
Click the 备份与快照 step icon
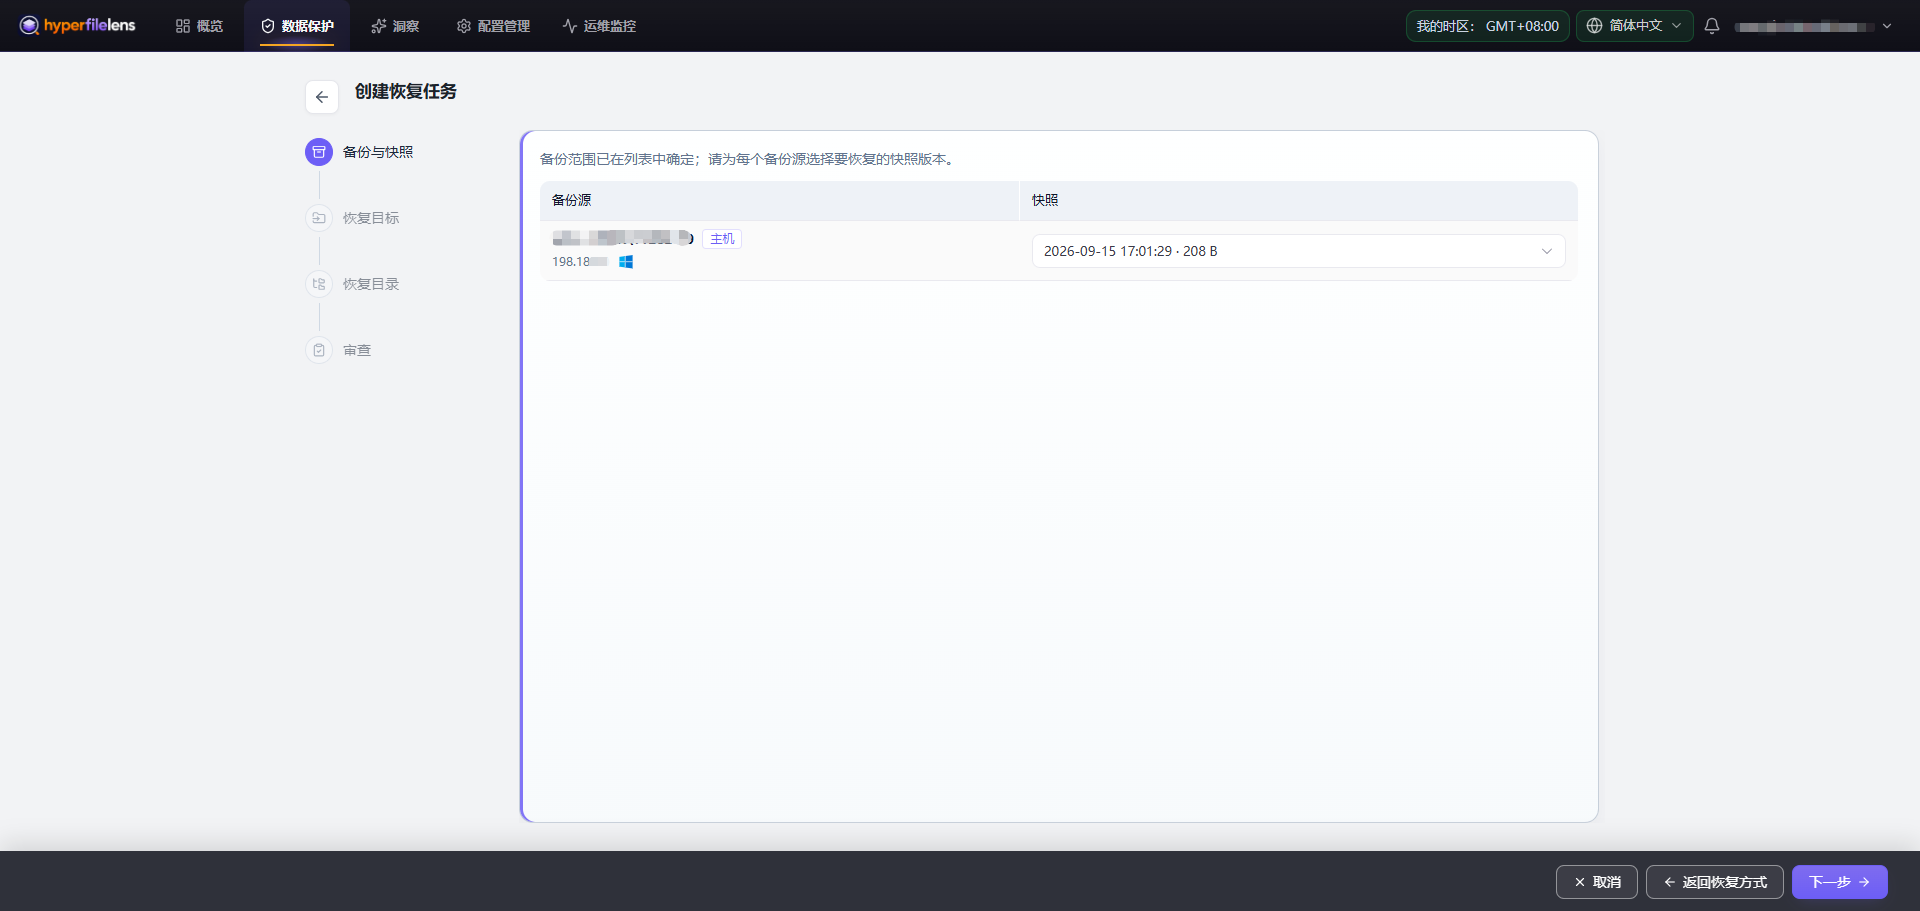tap(319, 152)
